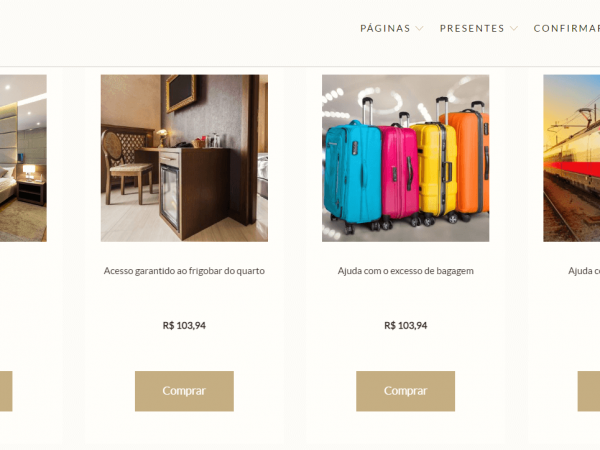
Task: Open the hotel bedroom photo
Action: coord(23,158)
